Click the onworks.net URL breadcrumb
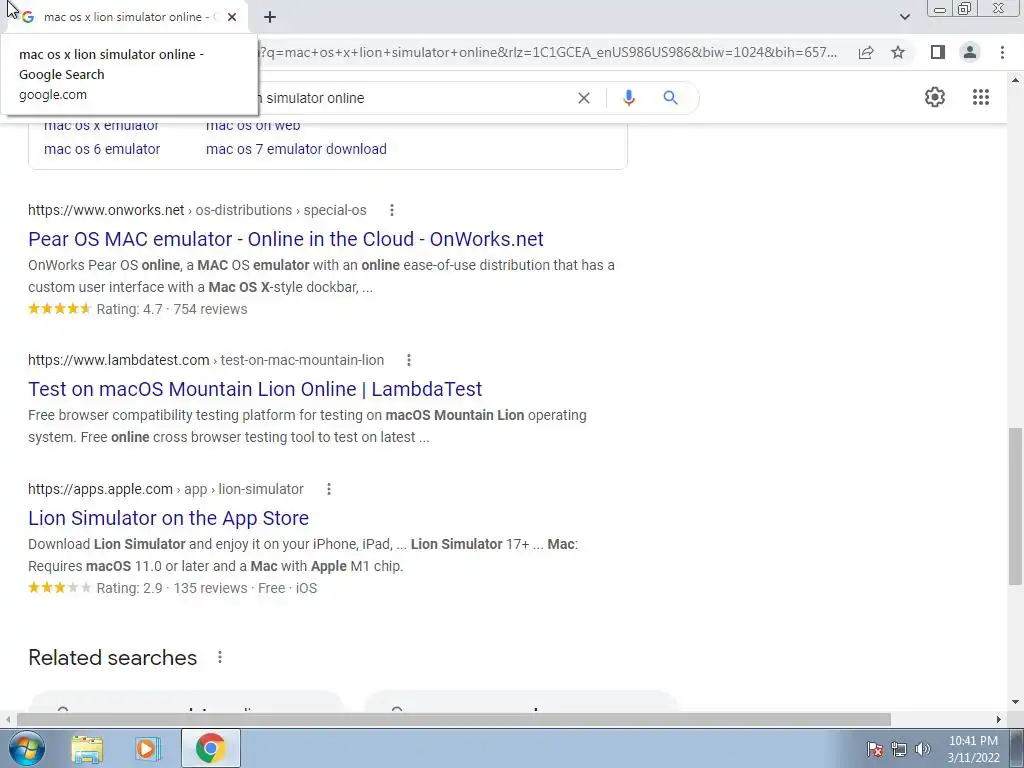1024x768 pixels. click(197, 210)
